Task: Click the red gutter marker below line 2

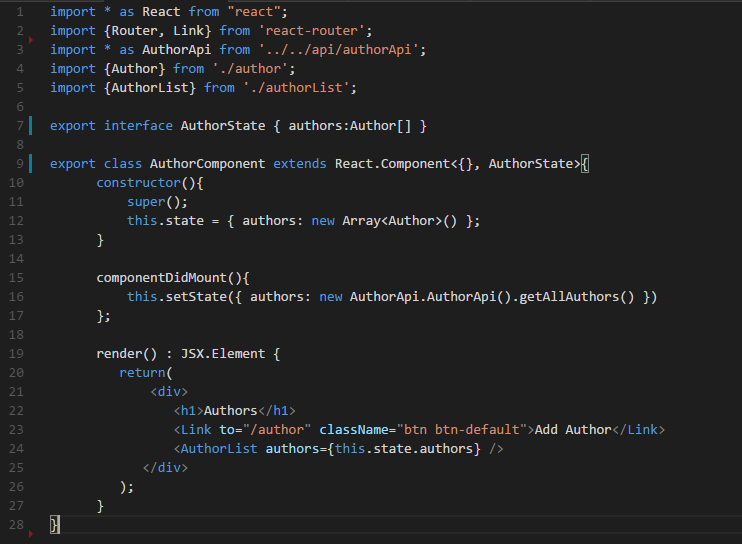Action: (x=31, y=40)
